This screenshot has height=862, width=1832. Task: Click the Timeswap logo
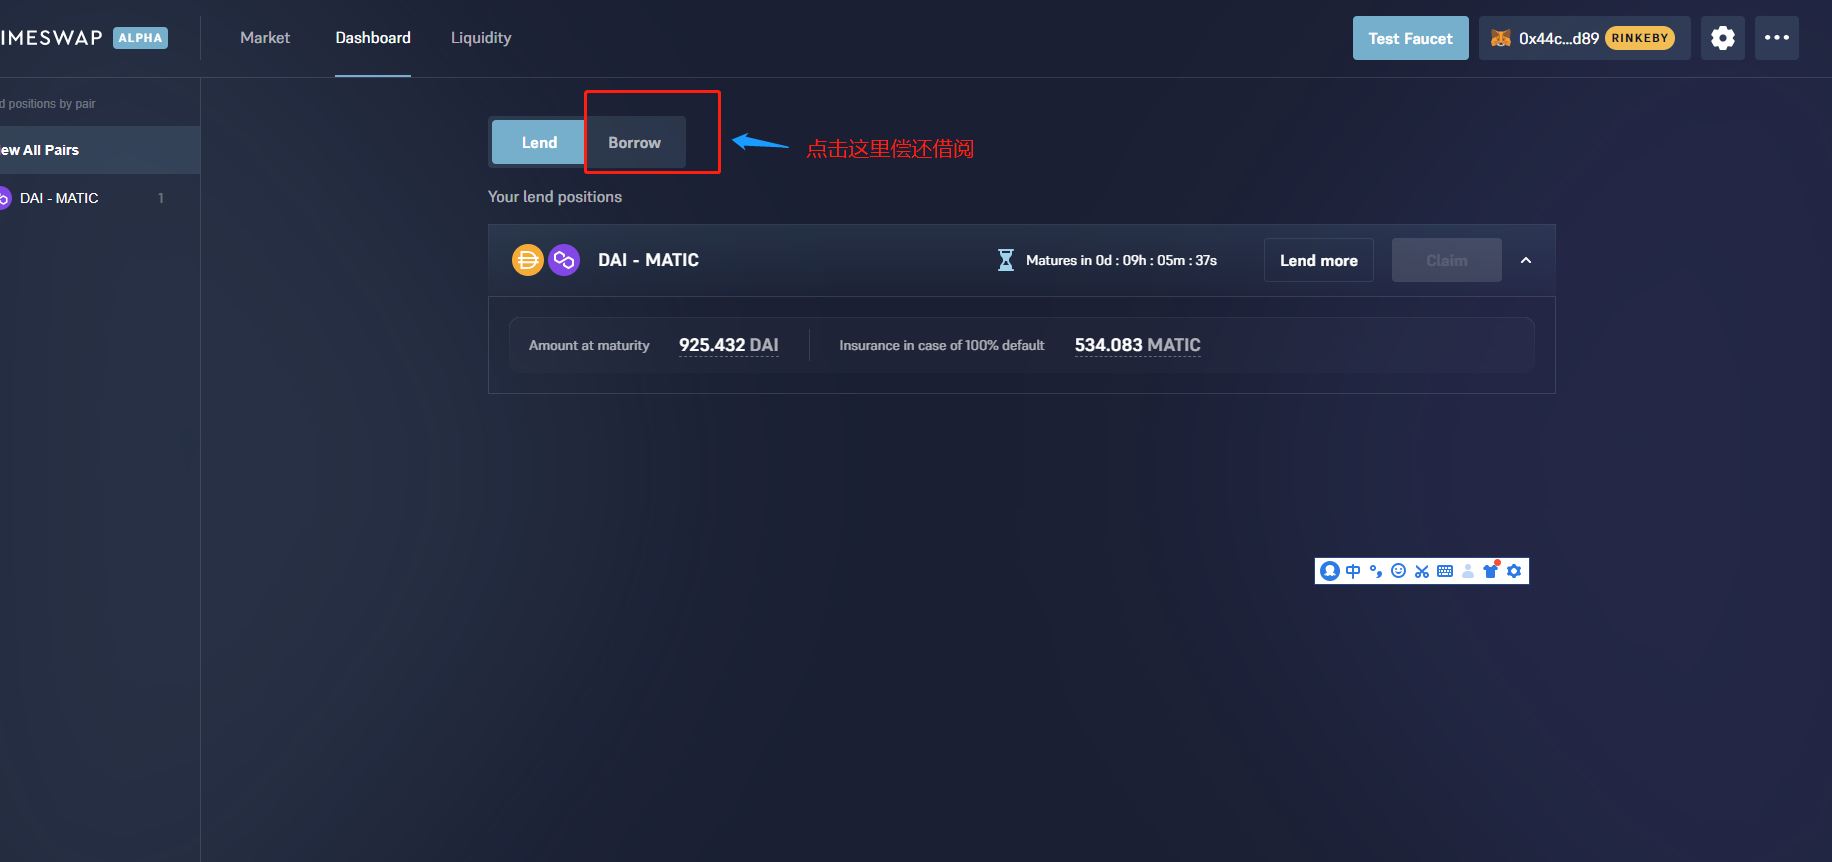click(51, 38)
